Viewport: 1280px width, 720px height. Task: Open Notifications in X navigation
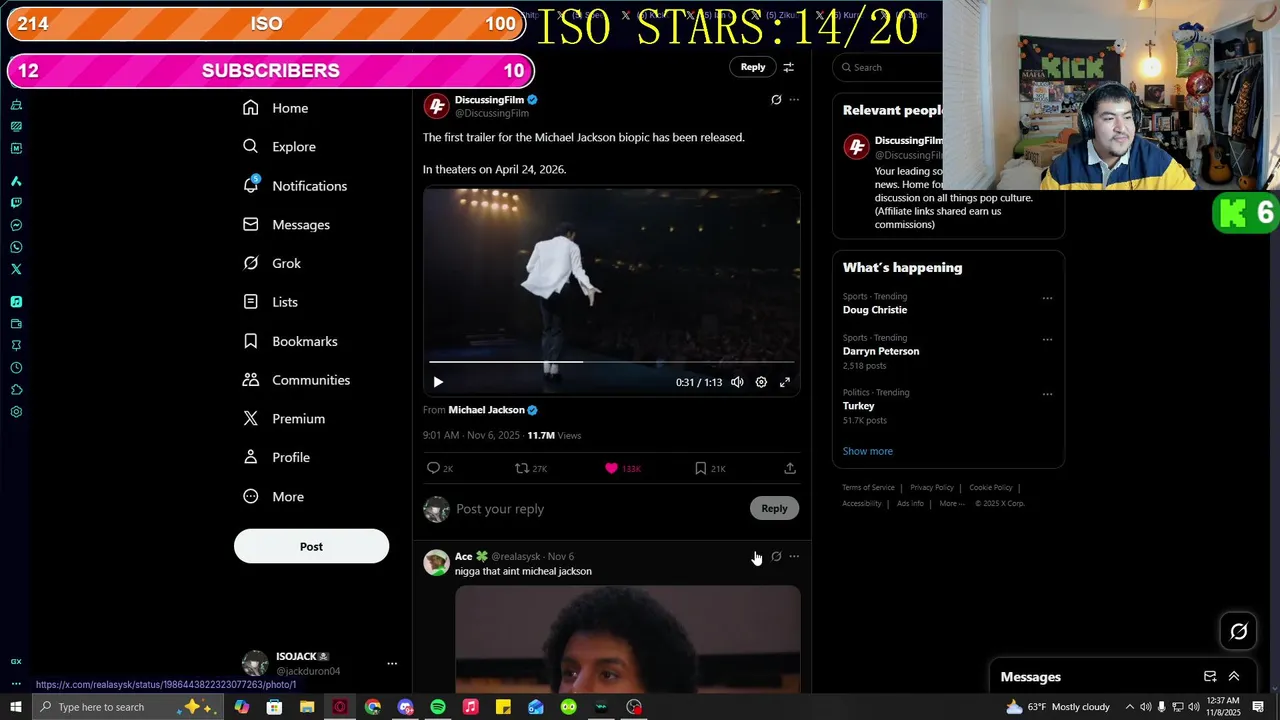tap(295, 186)
